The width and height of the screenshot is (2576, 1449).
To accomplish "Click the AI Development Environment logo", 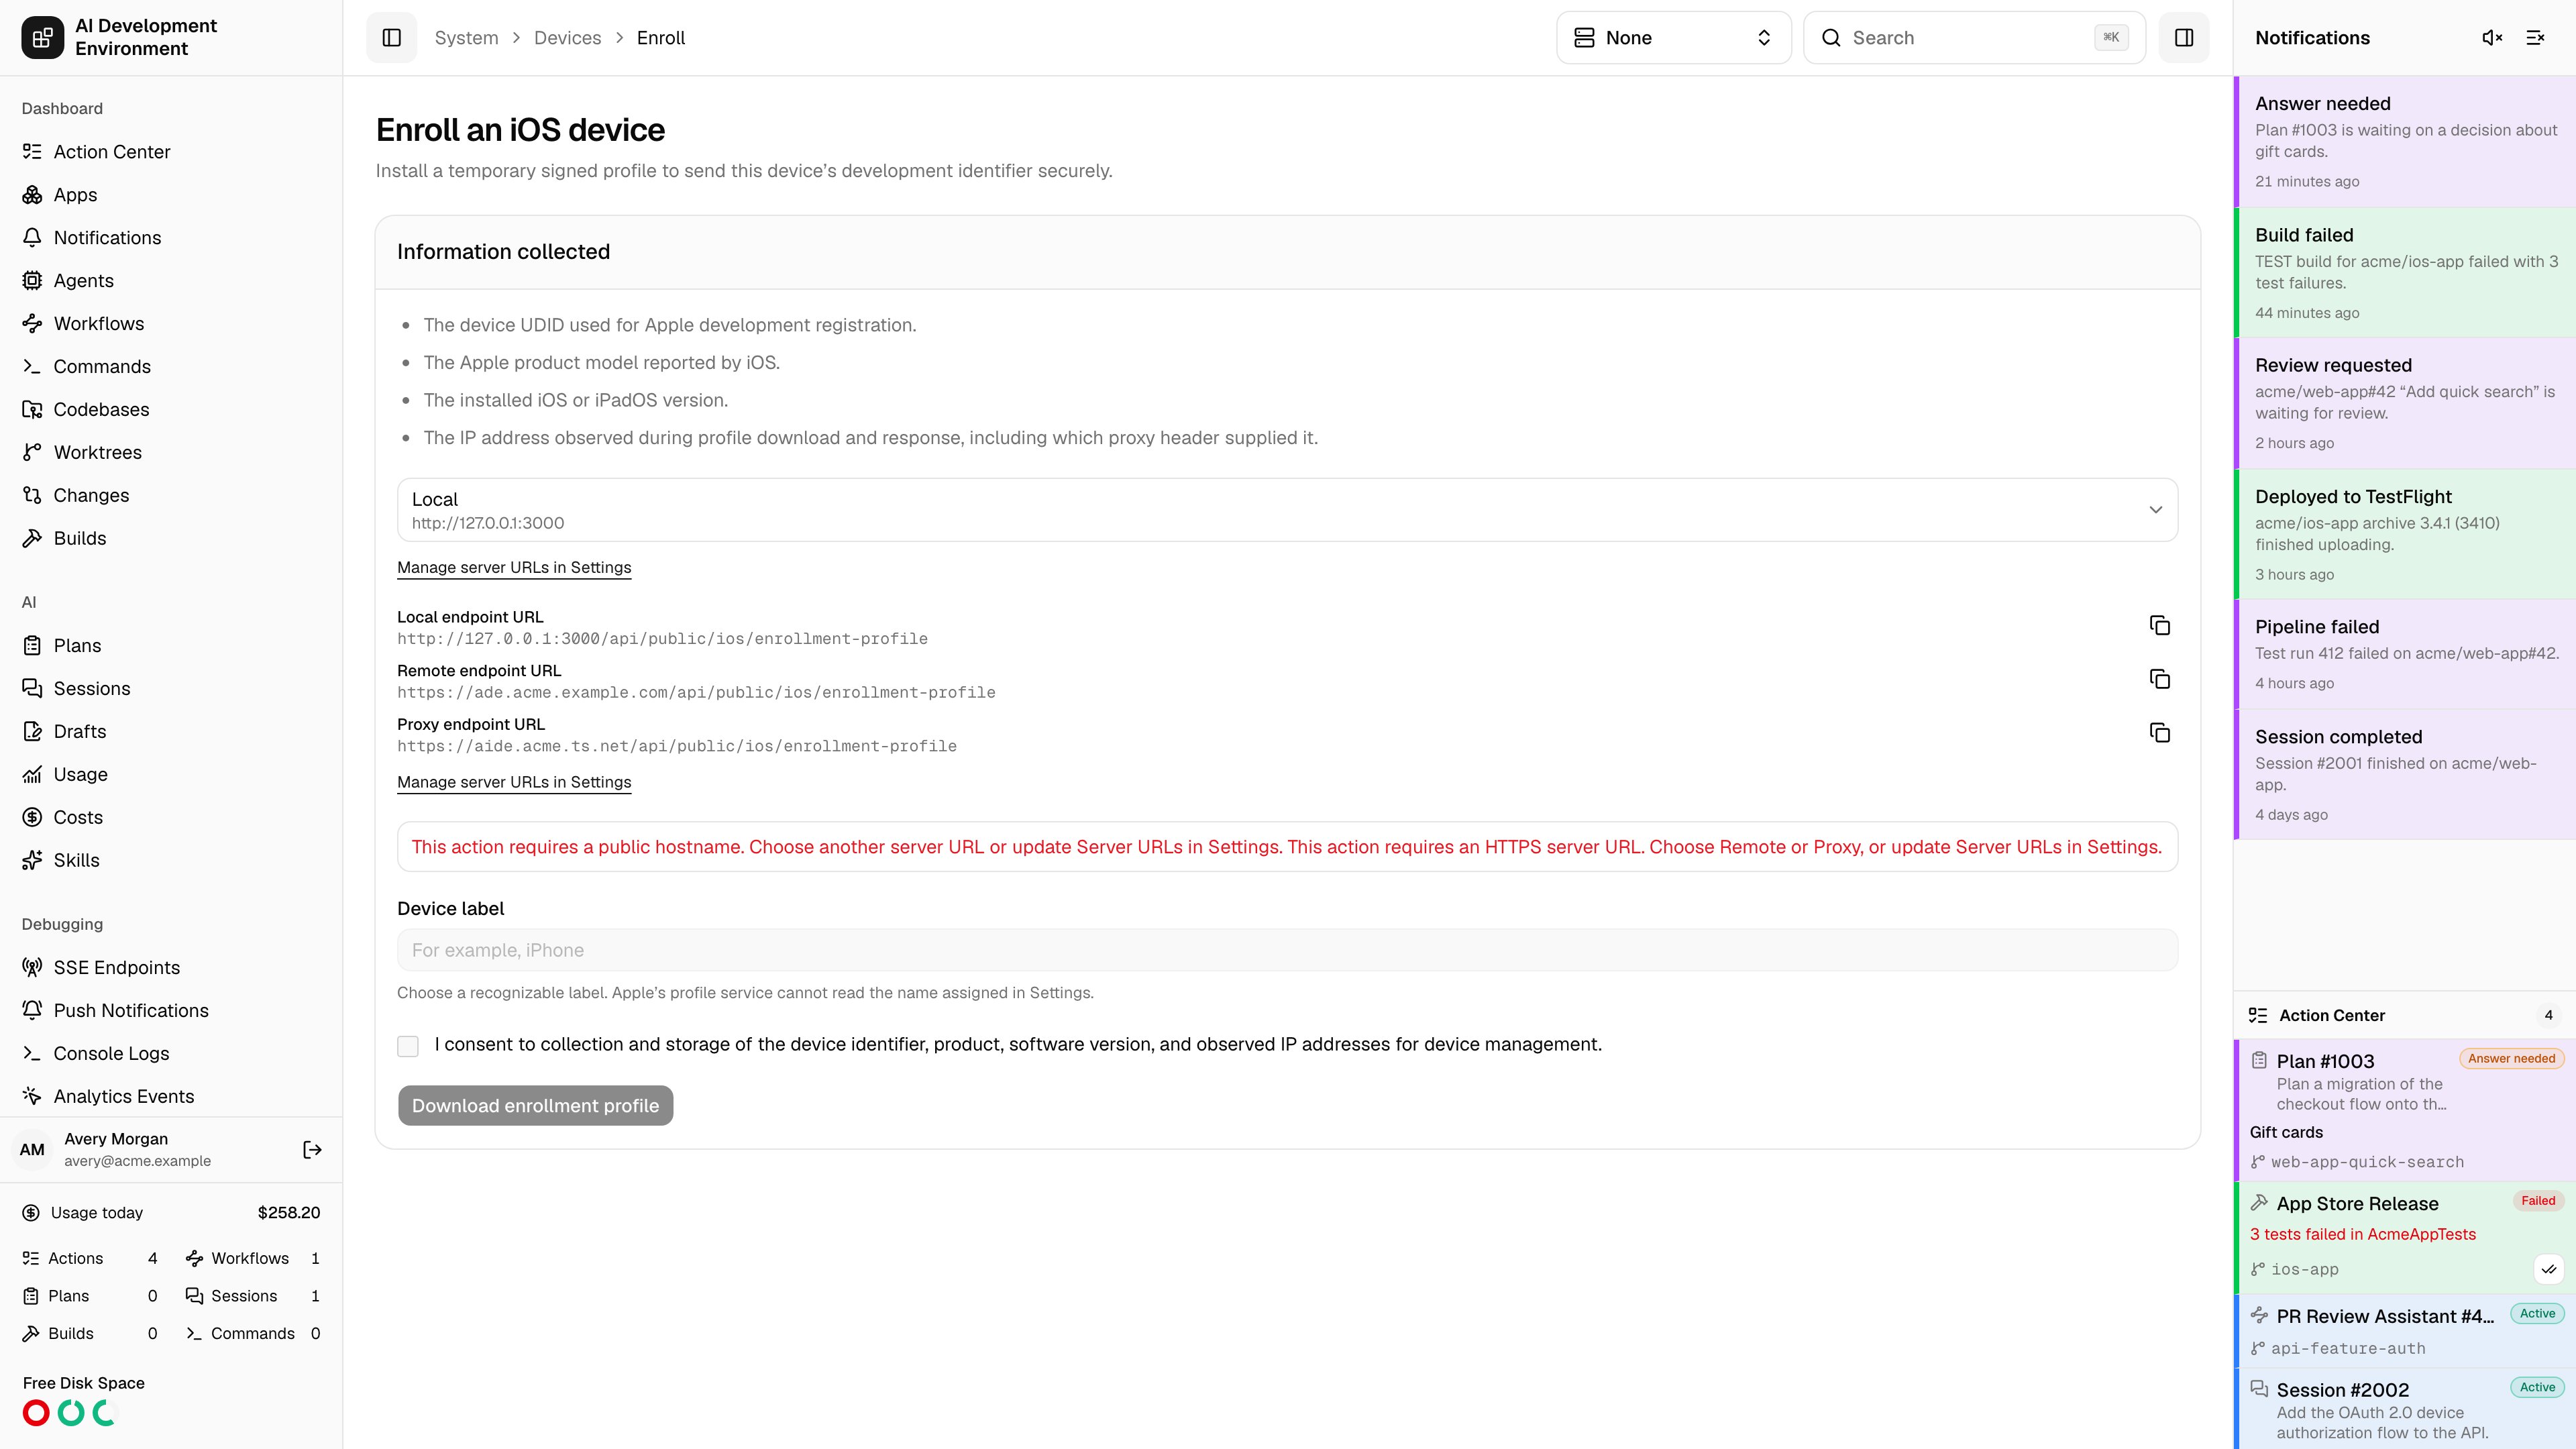I will pos(42,38).
